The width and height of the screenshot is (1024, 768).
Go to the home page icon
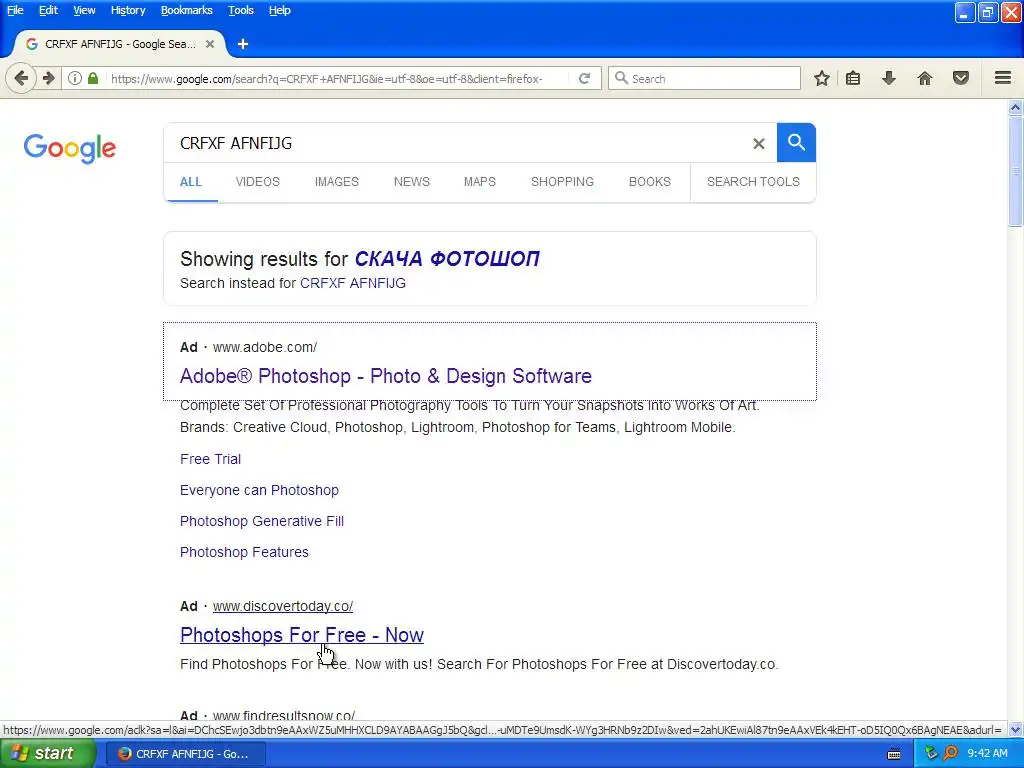pos(925,78)
